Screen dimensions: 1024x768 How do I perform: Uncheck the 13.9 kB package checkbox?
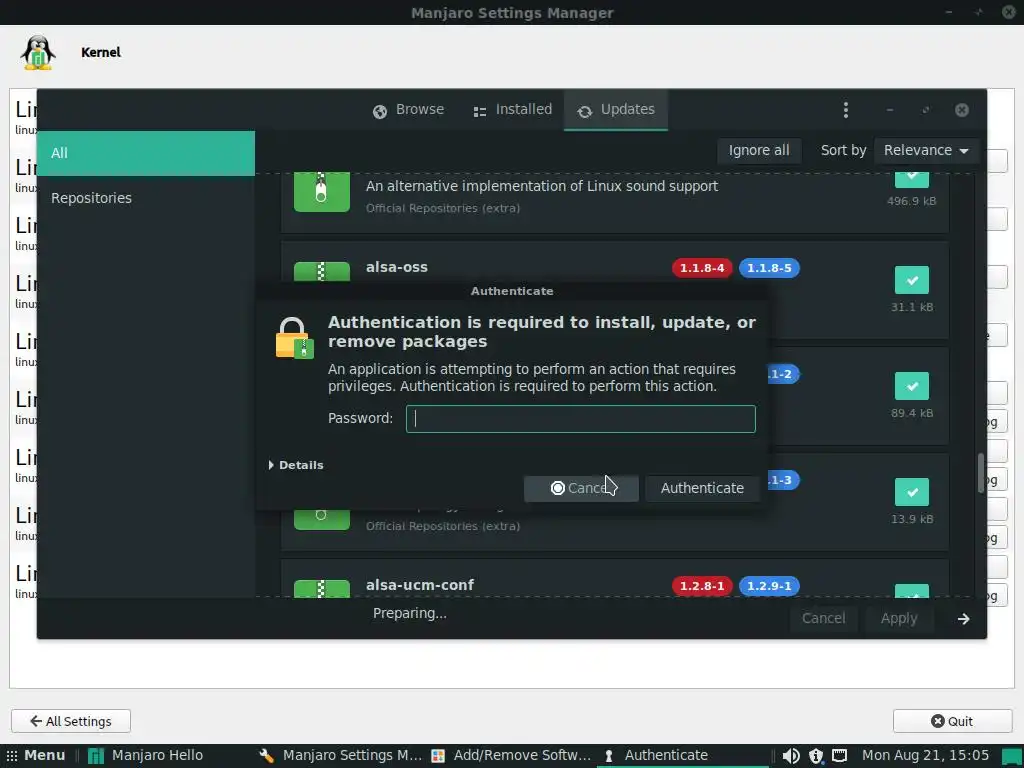click(x=912, y=492)
